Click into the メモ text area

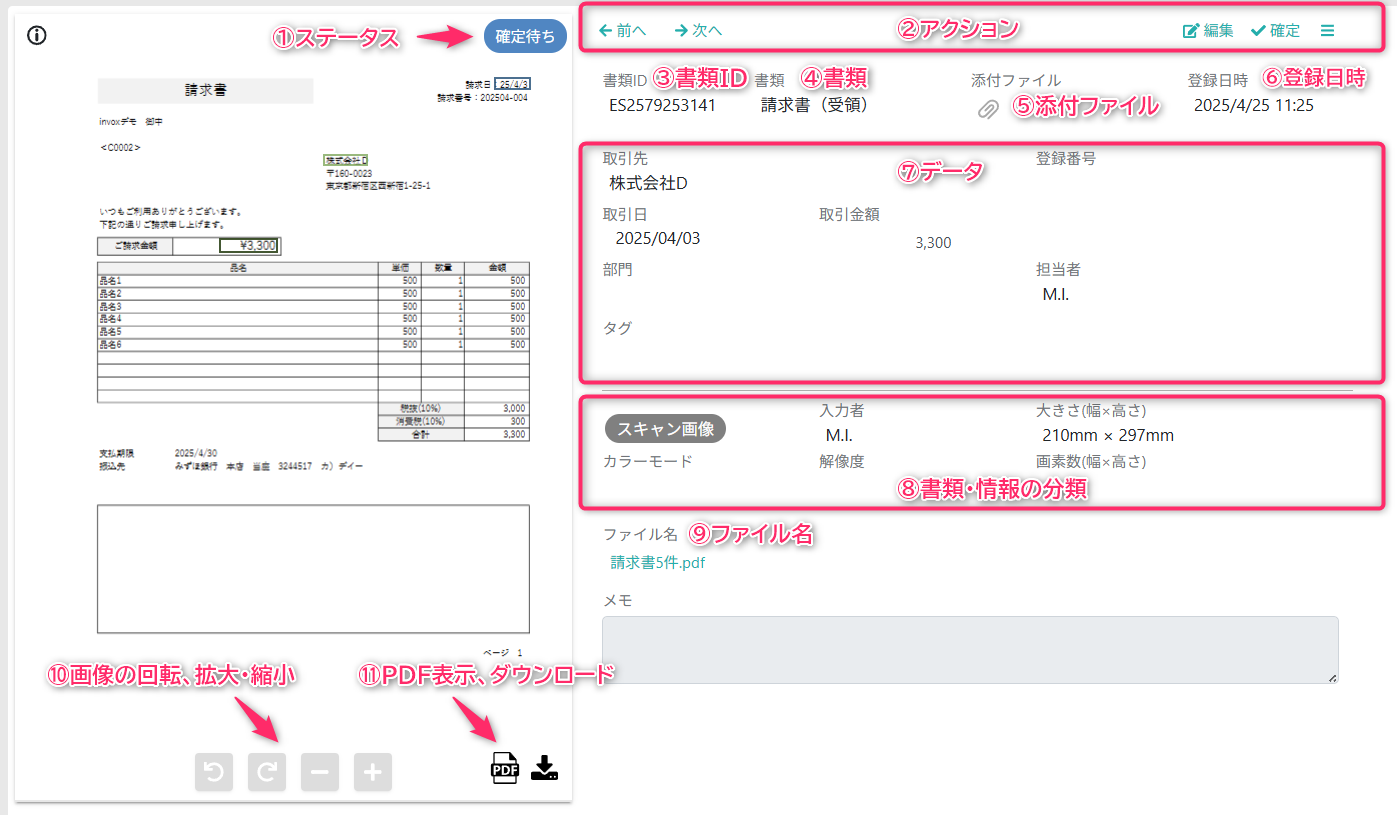tap(970, 650)
